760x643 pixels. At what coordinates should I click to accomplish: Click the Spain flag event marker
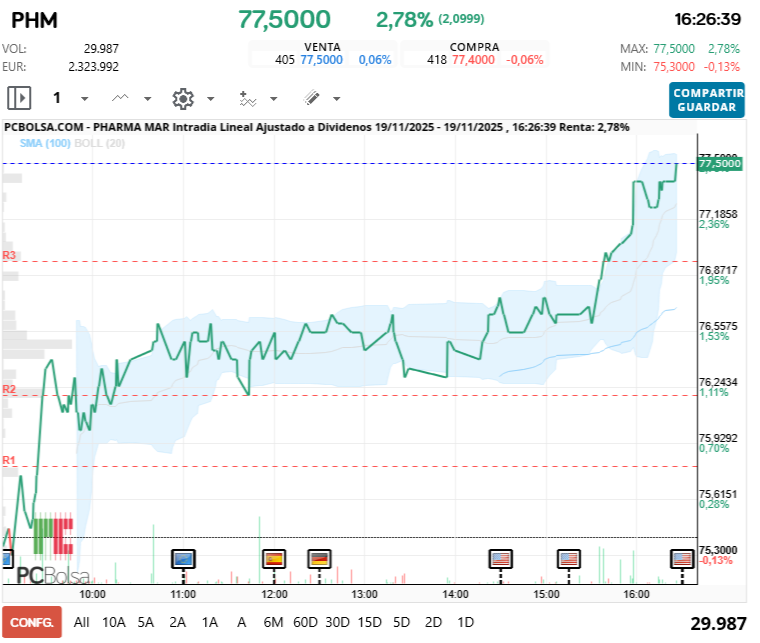[x=273, y=558]
